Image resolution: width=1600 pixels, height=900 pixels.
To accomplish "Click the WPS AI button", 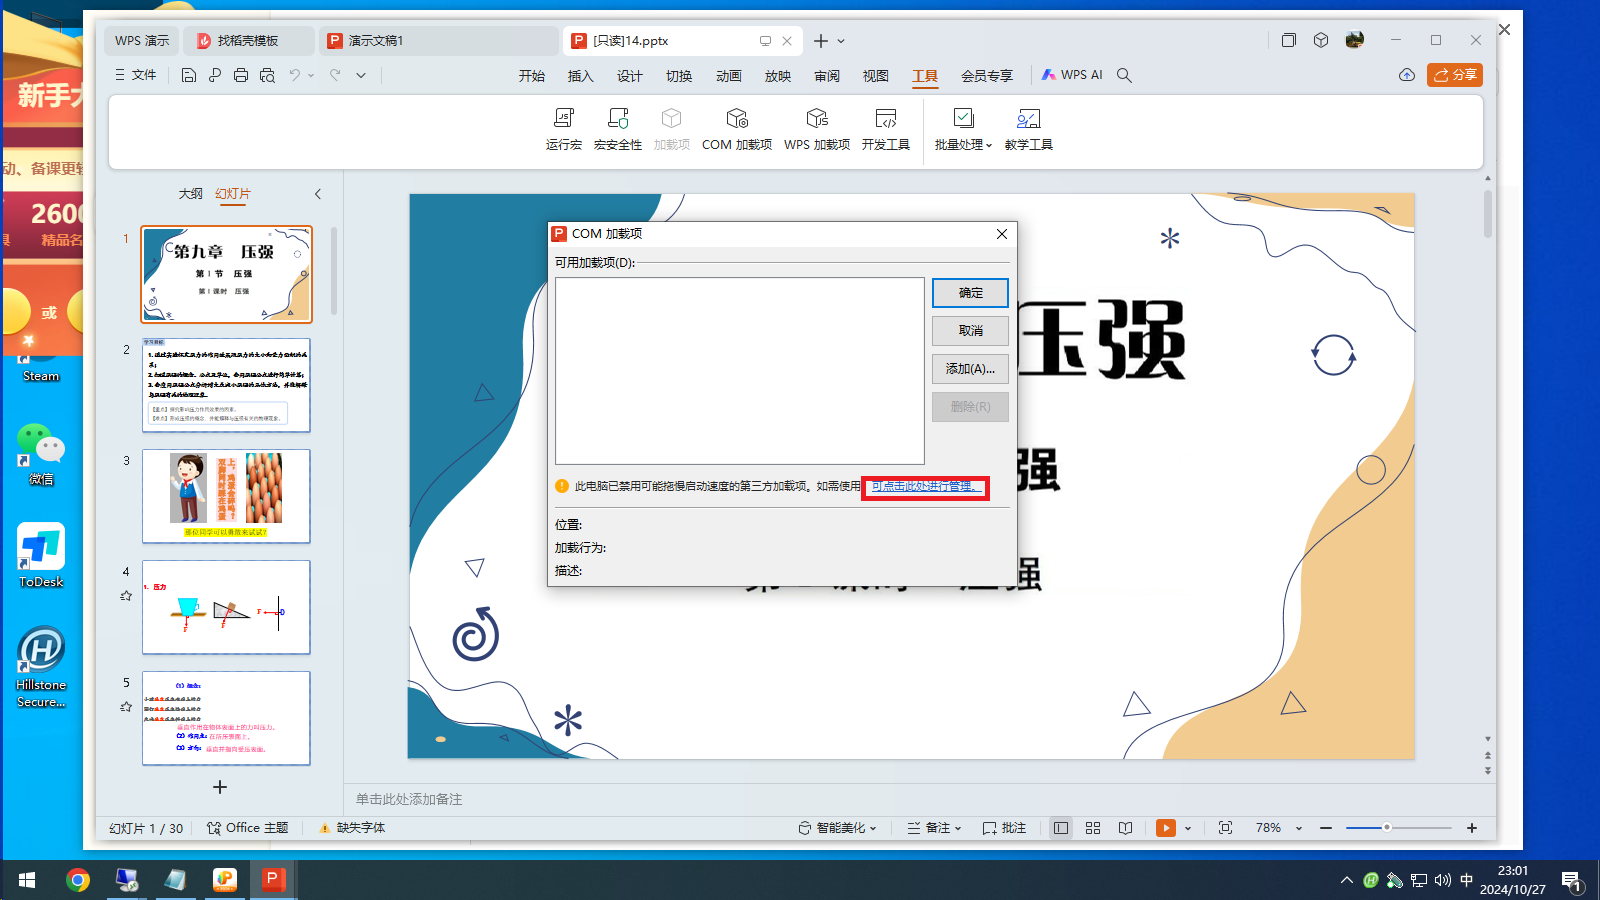I will 1072,75.
